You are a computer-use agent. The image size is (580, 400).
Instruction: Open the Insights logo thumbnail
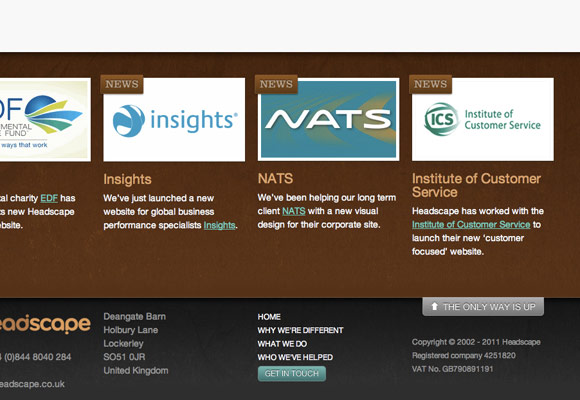click(174, 120)
